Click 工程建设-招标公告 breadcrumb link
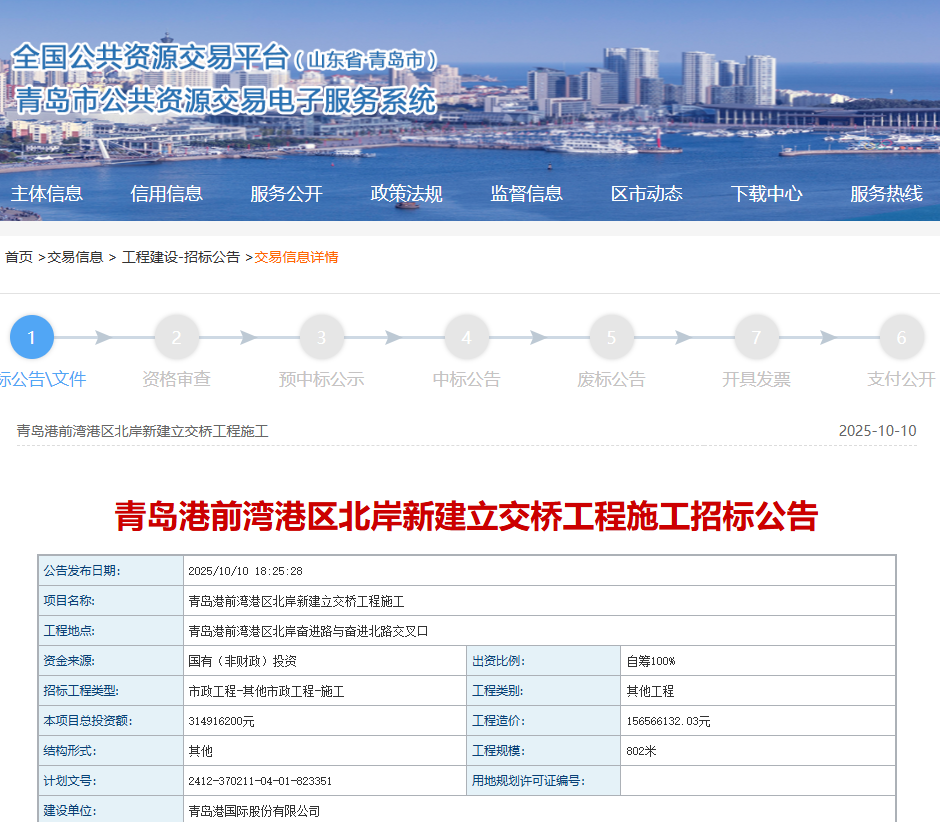The image size is (940, 822). 181,257
